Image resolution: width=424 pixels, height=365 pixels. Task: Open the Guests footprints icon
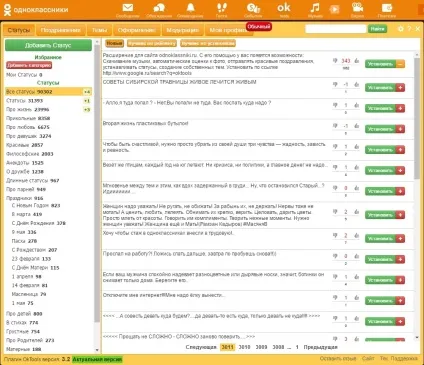221,8
